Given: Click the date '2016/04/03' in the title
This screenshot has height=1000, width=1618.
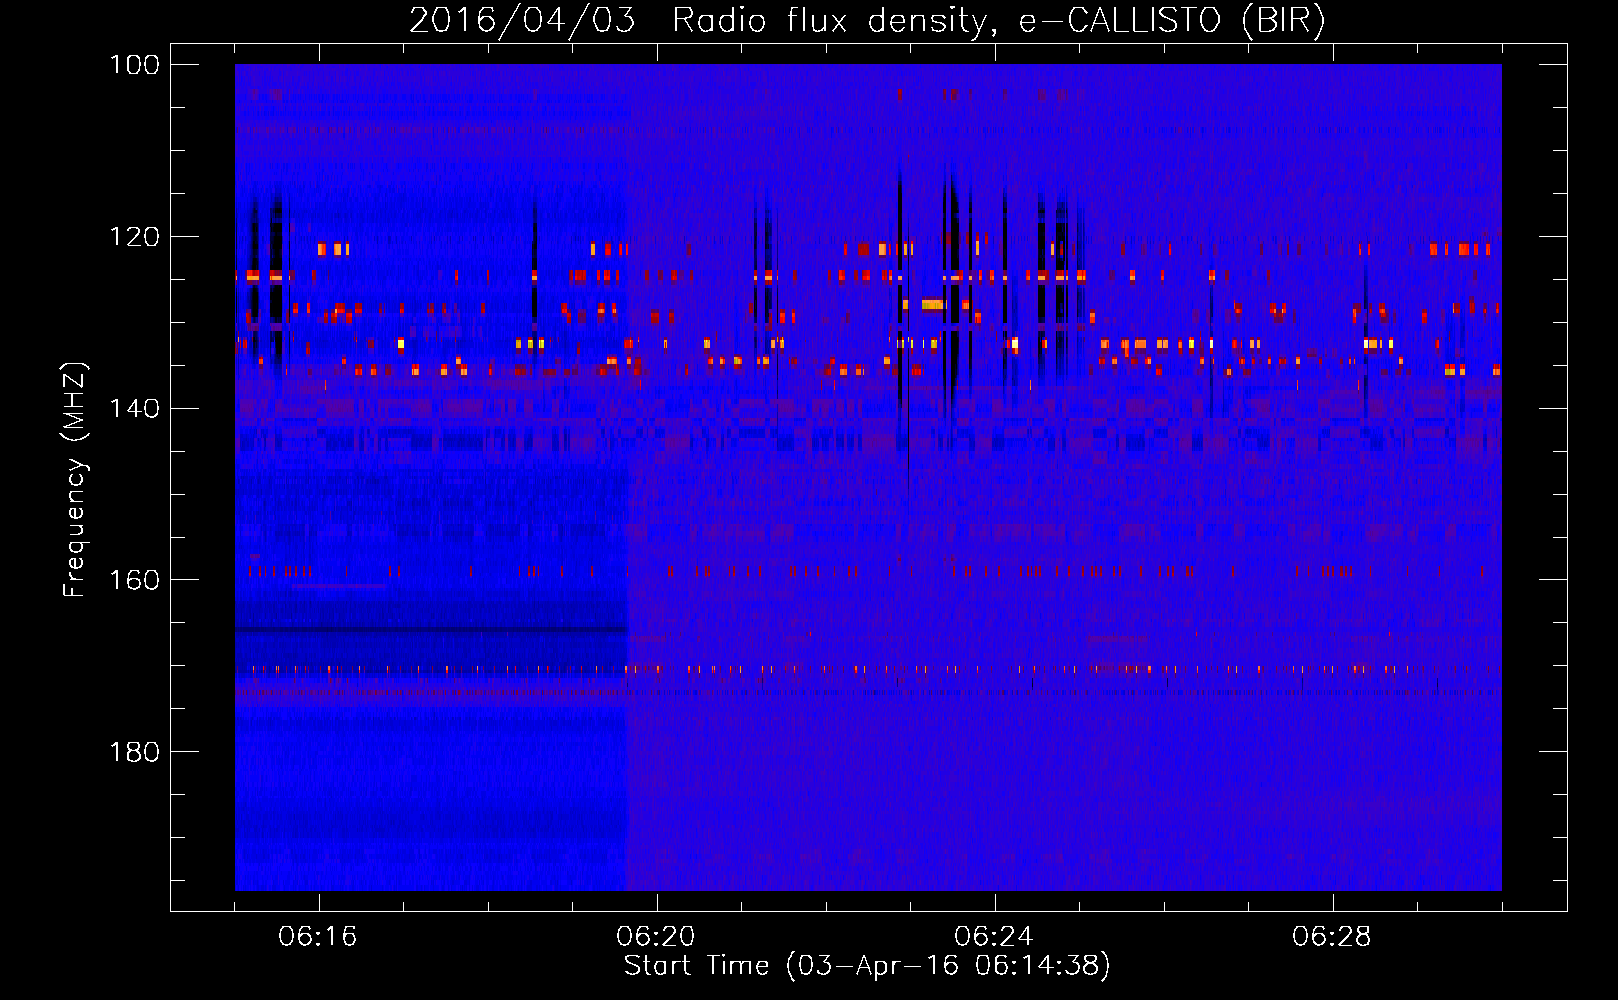Looking at the screenshot, I should click(x=522, y=21).
